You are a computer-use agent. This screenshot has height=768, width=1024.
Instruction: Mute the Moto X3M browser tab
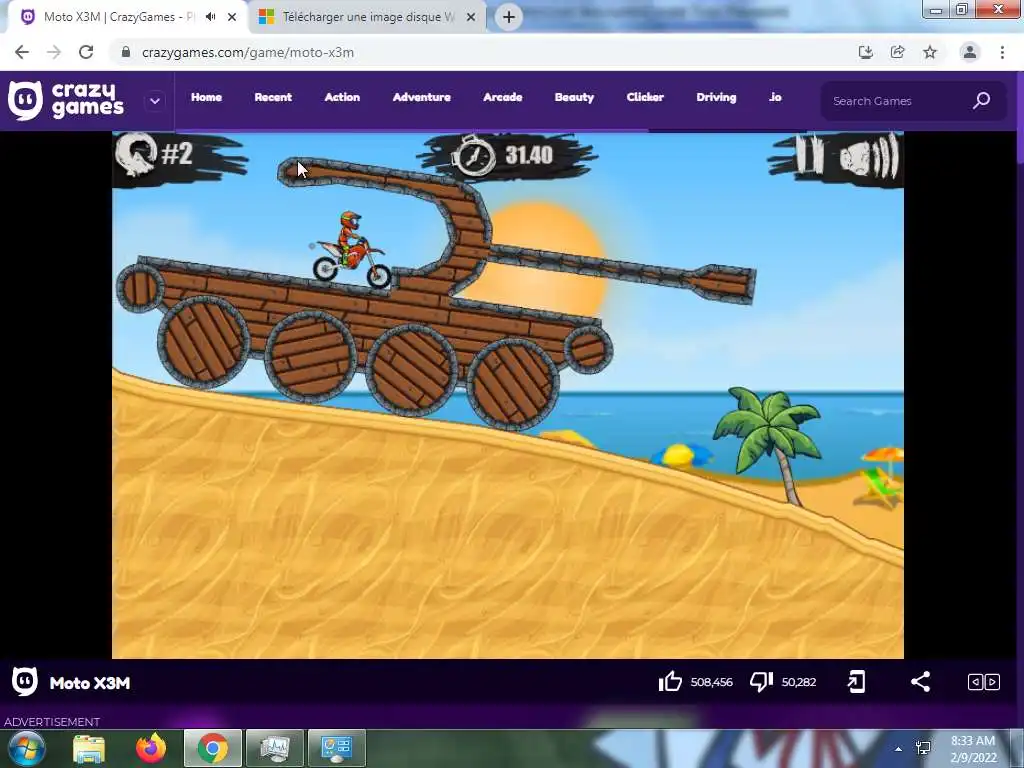[210, 17]
